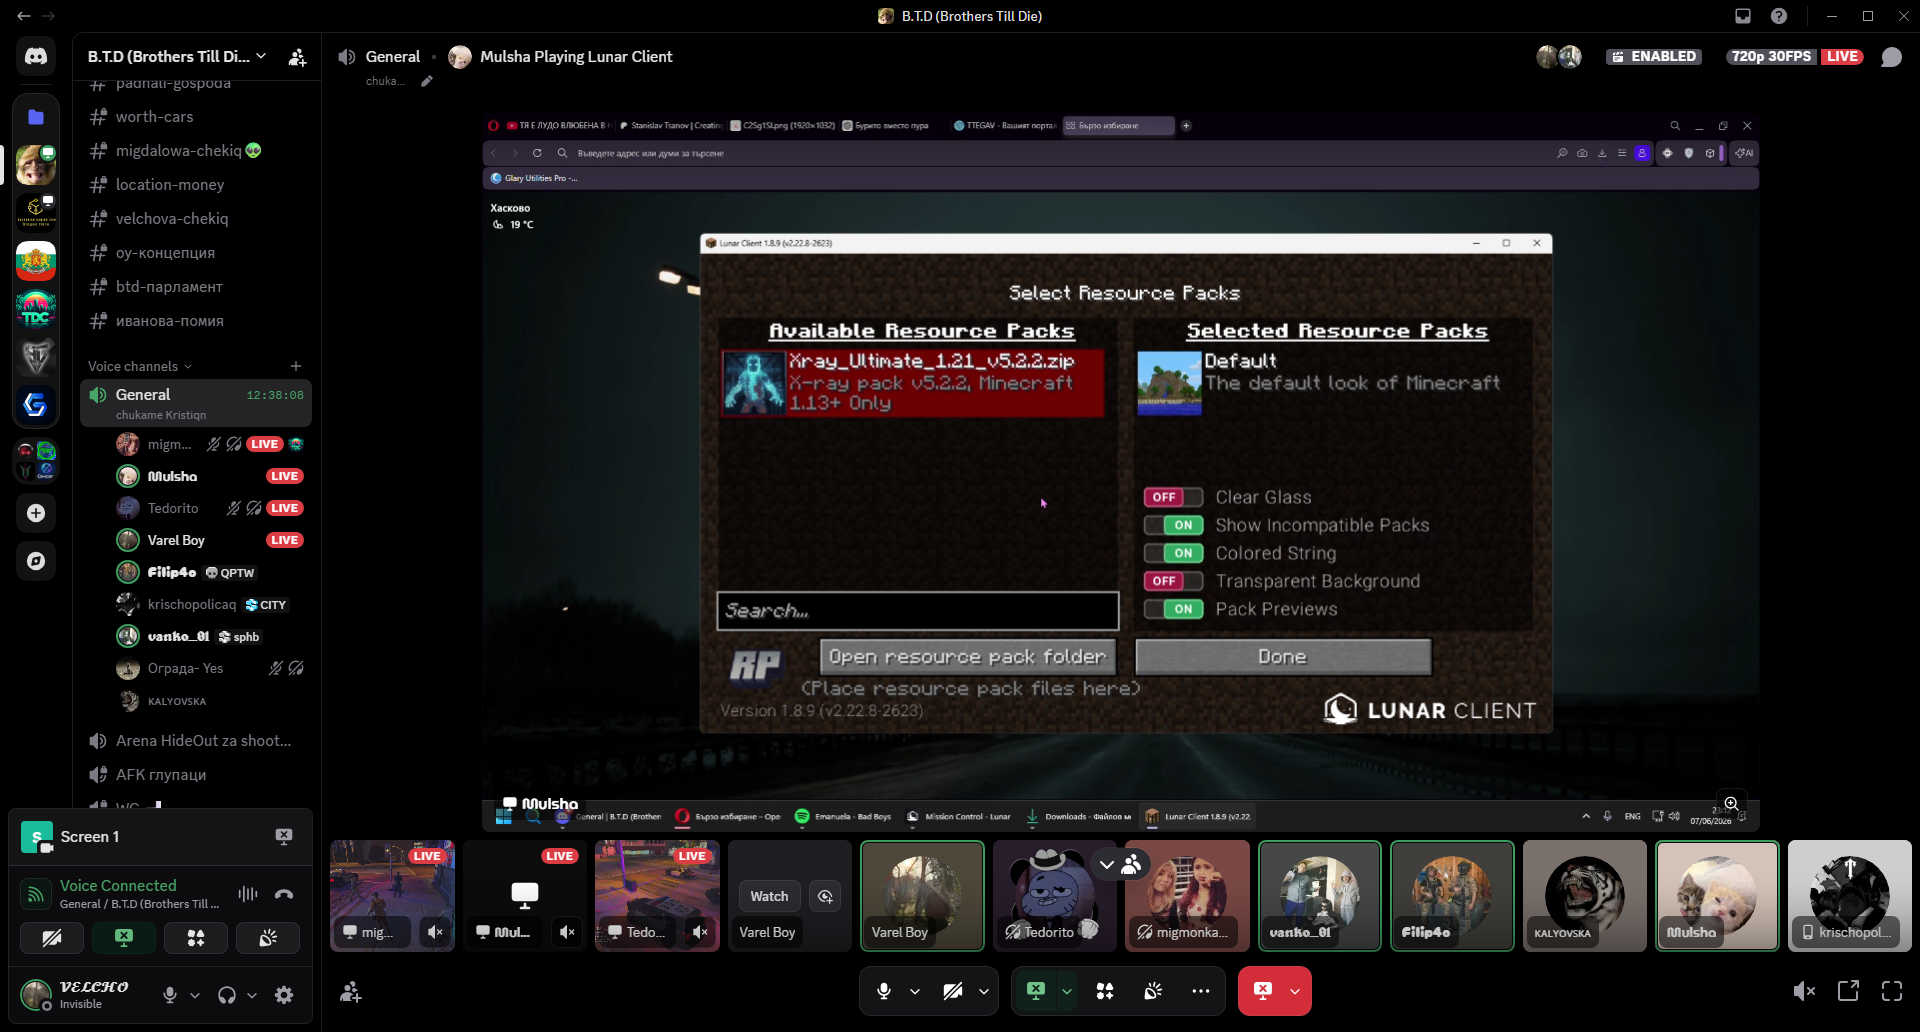The height and width of the screenshot is (1032, 1920).
Task: Select the vanko_01 participant tile
Action: point(1320,896)
